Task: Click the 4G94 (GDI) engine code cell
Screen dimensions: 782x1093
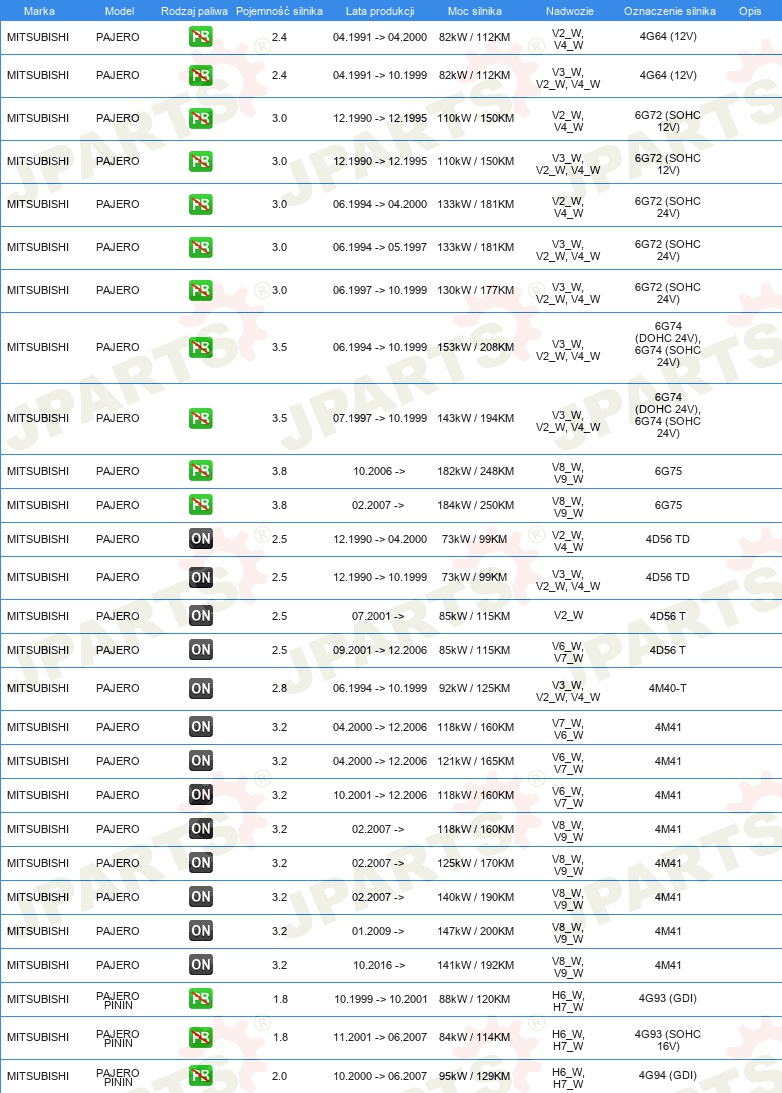Action: pos(668,1076)
